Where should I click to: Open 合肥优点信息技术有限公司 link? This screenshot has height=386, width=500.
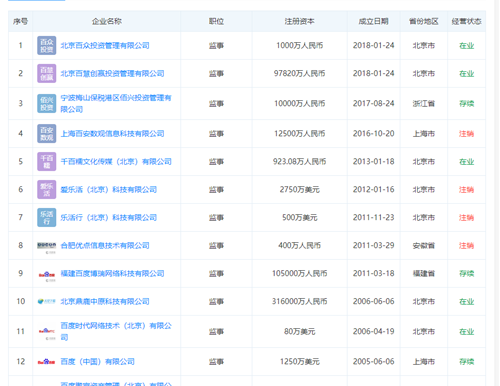(x=105, y=246)
